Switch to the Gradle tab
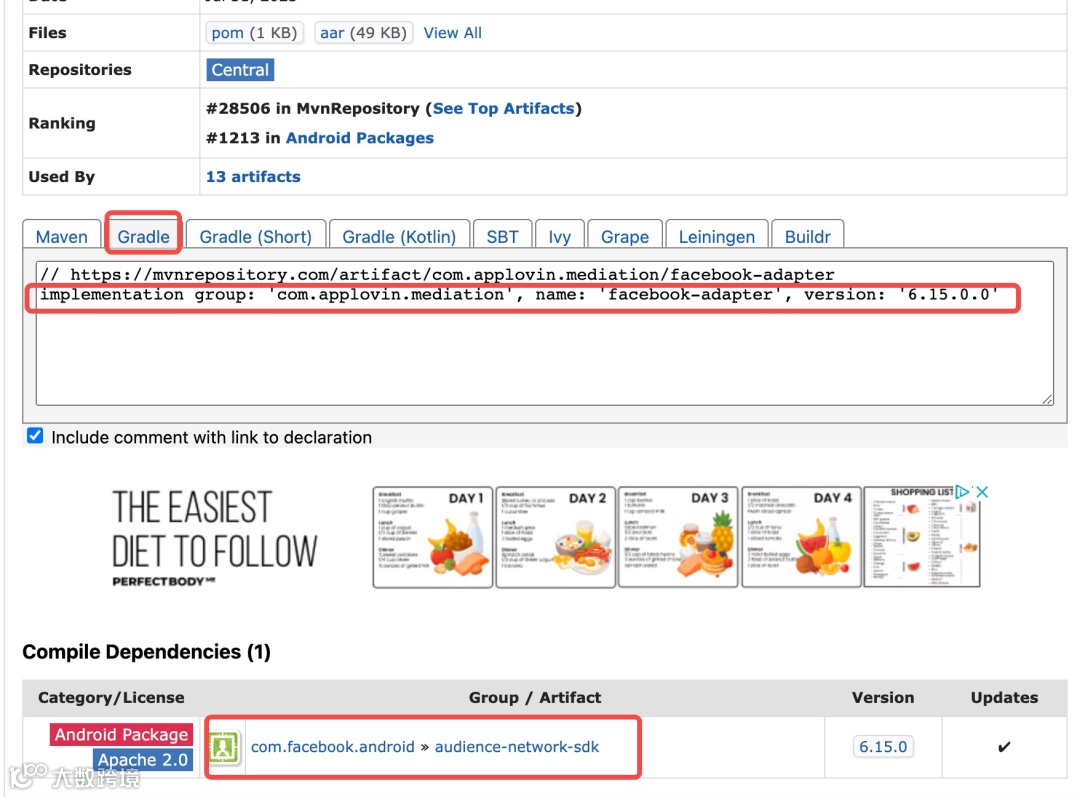 (143, 236)
